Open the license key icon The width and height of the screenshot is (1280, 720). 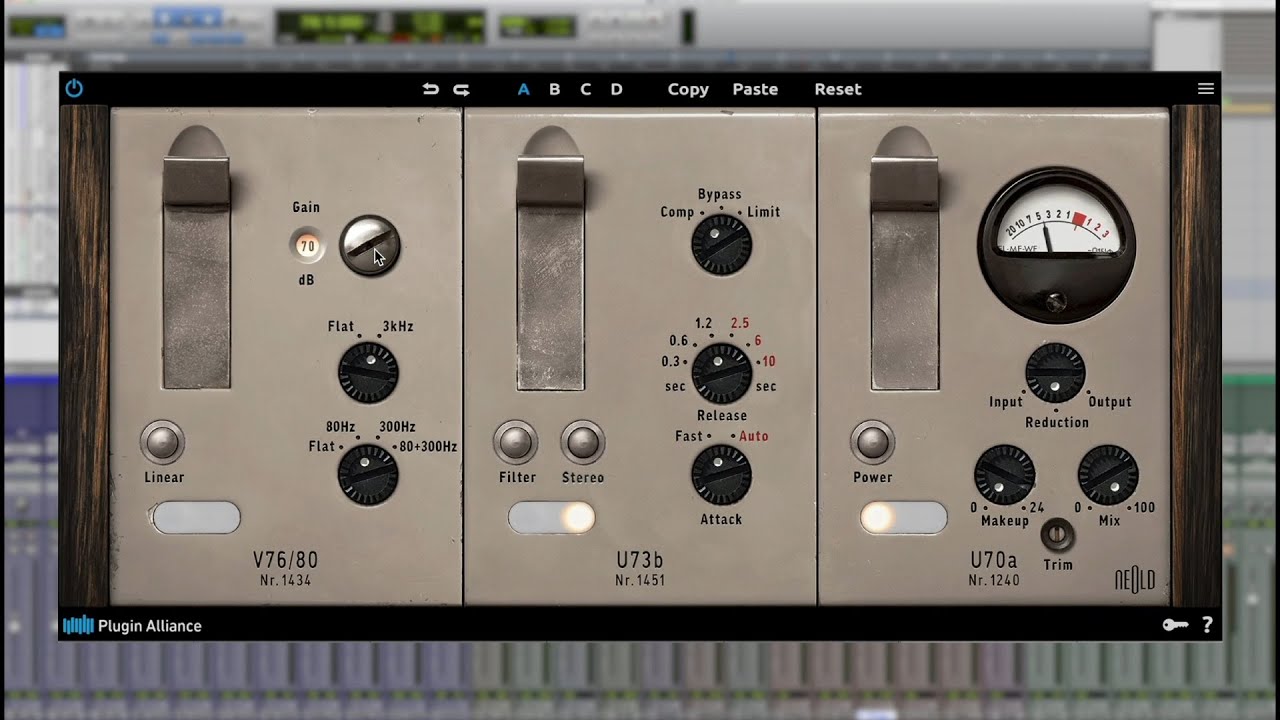coord(1175,625)
